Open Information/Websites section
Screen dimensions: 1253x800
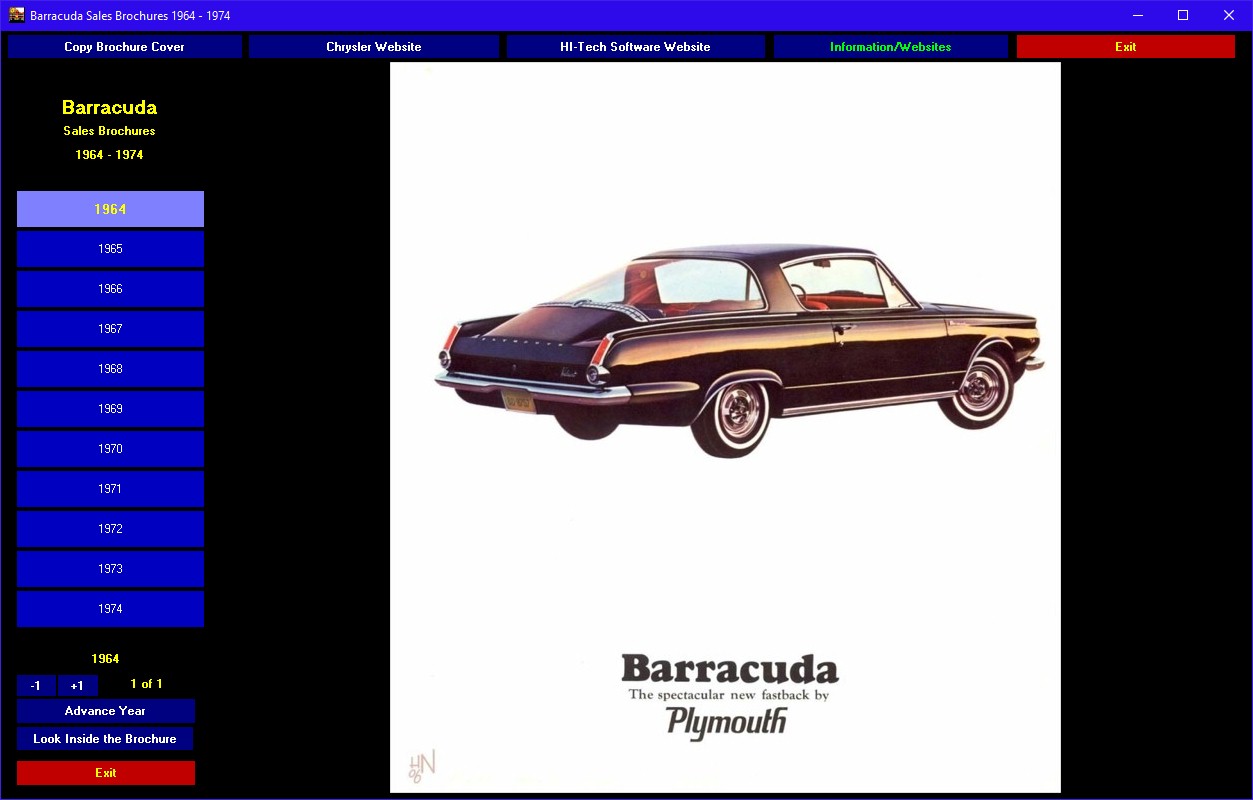(x=890, y=47)
